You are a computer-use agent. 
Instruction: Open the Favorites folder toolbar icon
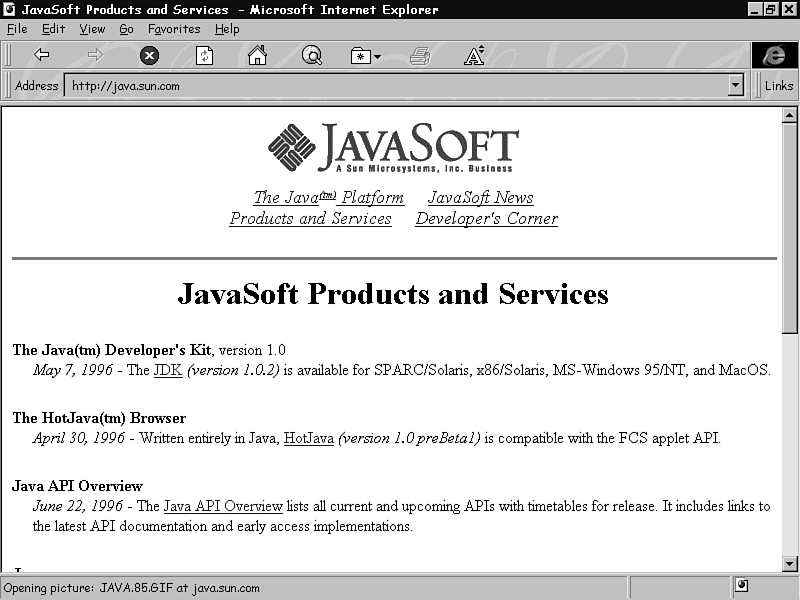(361, 55)
